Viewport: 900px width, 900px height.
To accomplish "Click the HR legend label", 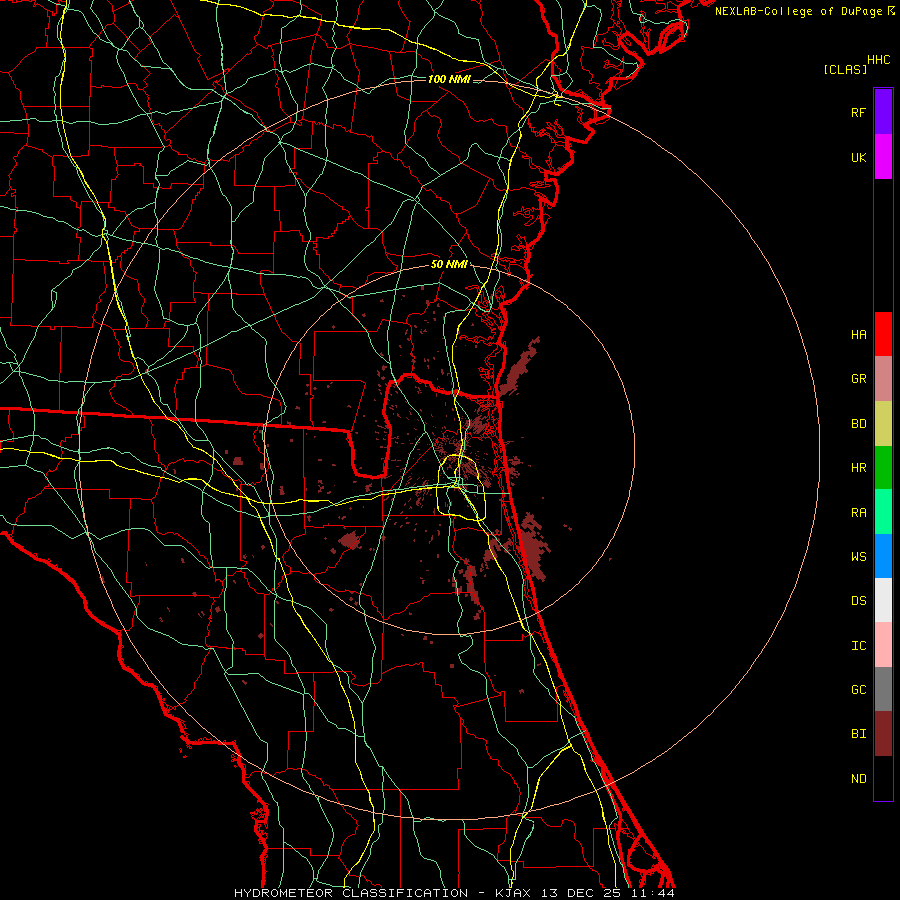I will tap(858, 468).
